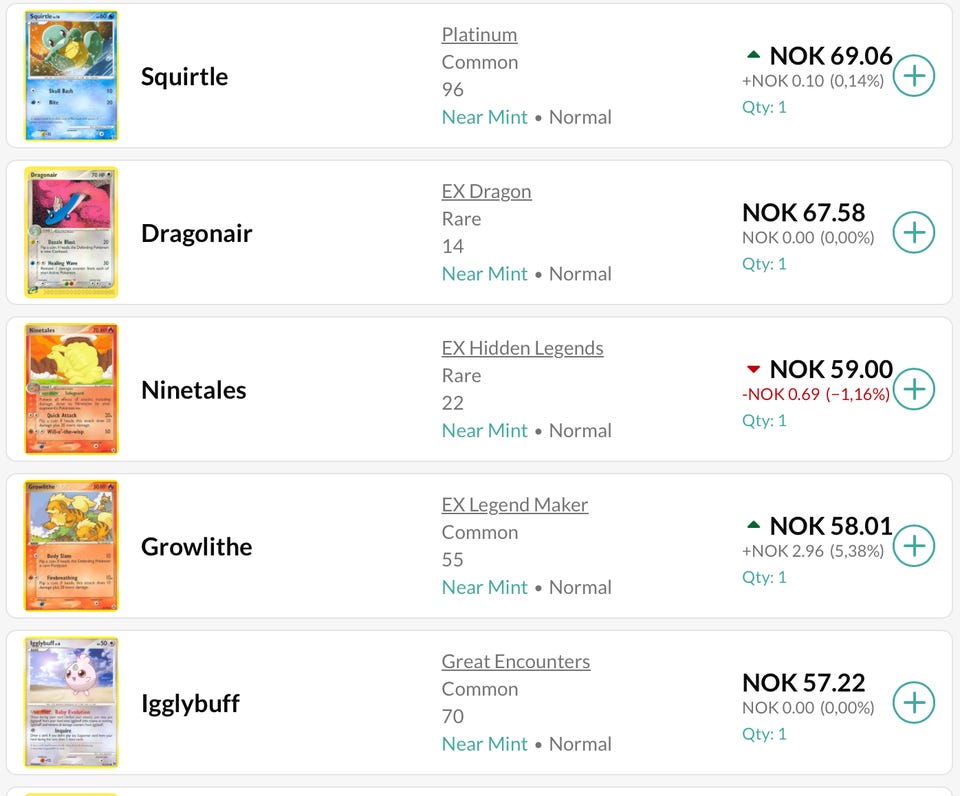
Task: Open the Igglybuff card thumbnail
Action: [71, 702]
